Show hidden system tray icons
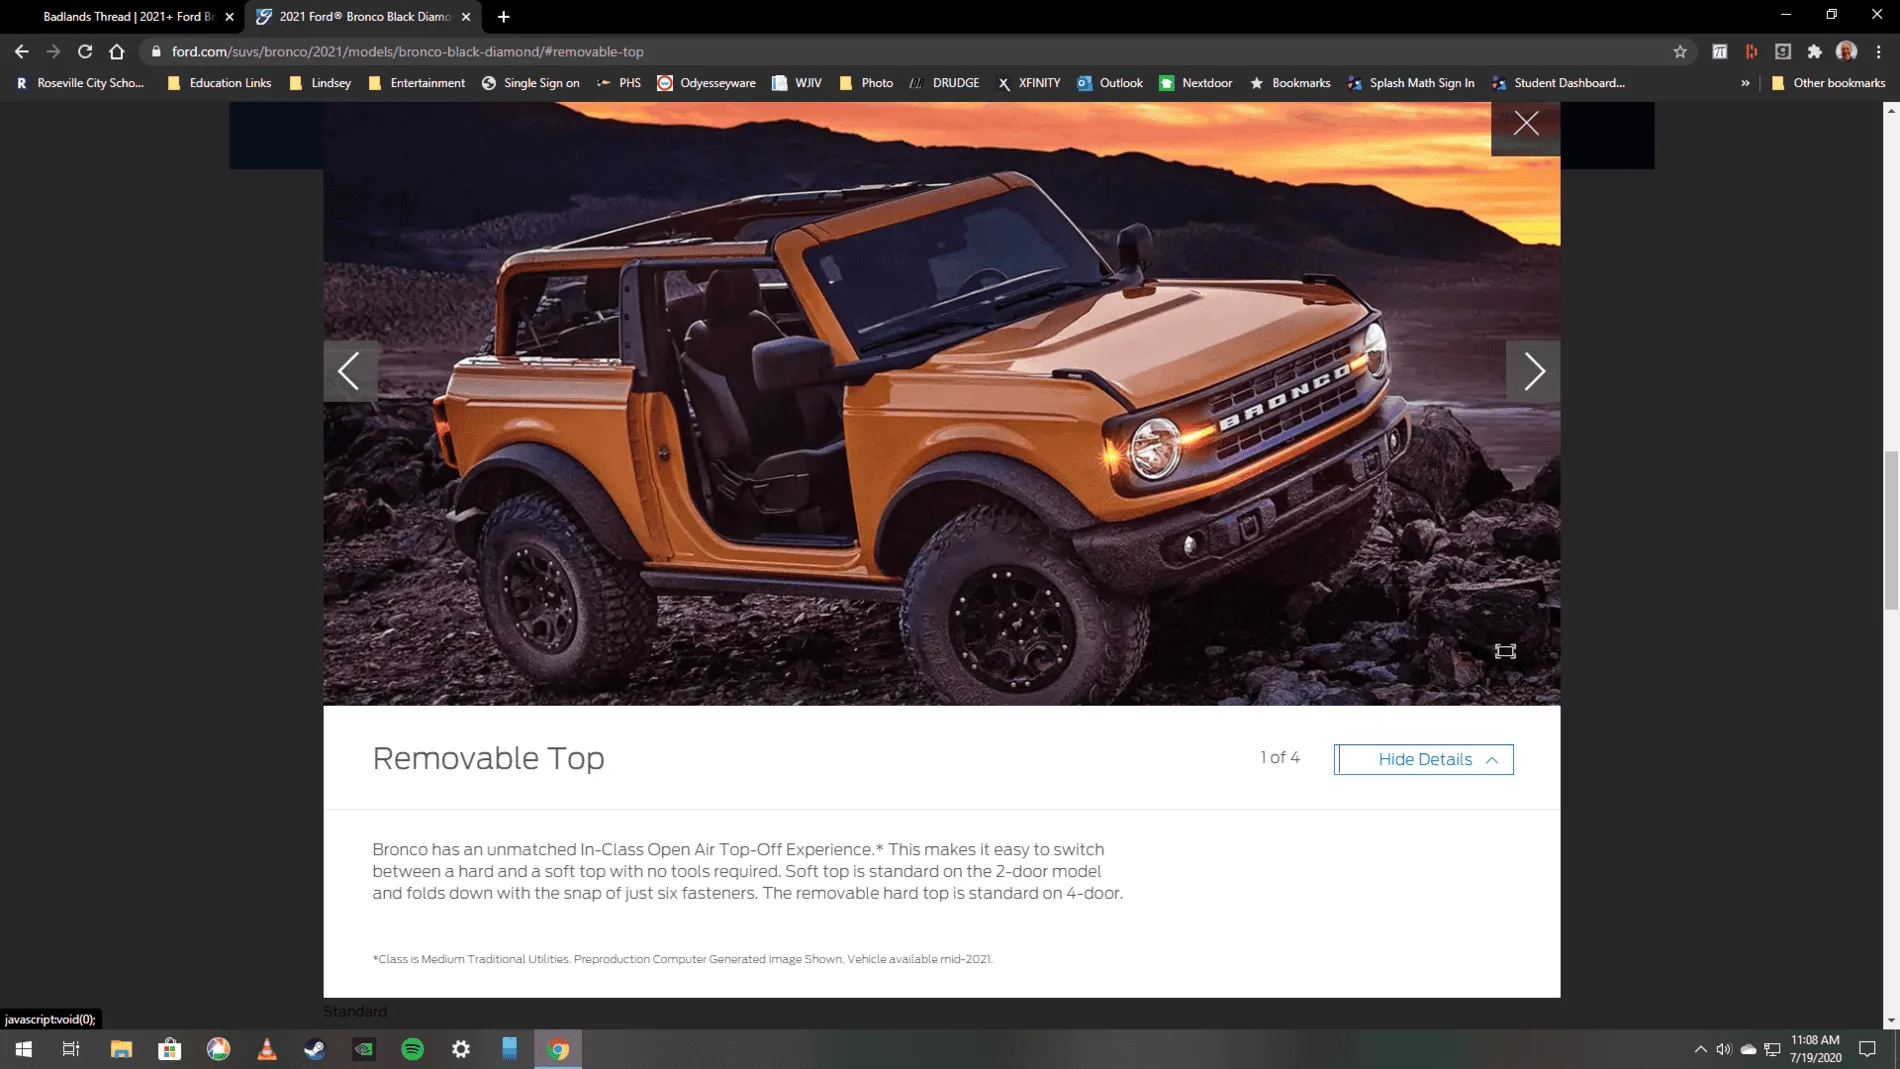The width and height of the screenshot is (1900, 1069). 1700,1049
